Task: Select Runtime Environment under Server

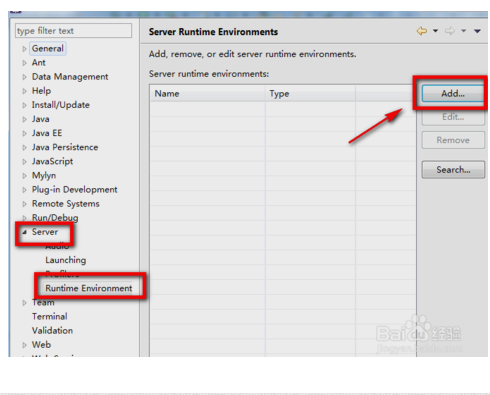Action: pos(89,288)
